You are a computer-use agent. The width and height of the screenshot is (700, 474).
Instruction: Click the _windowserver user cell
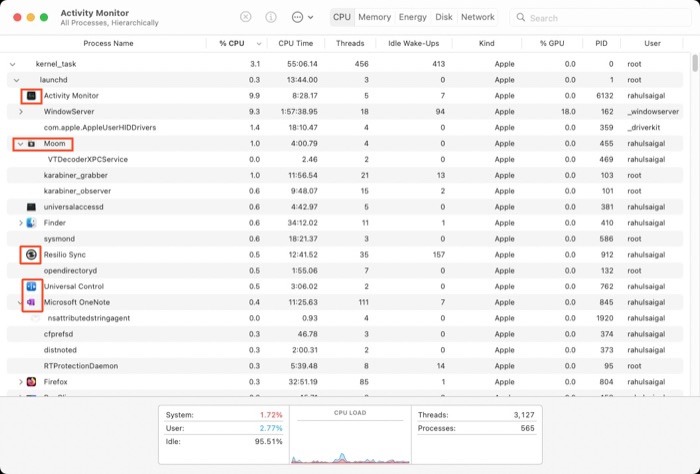tap(653, 112)
